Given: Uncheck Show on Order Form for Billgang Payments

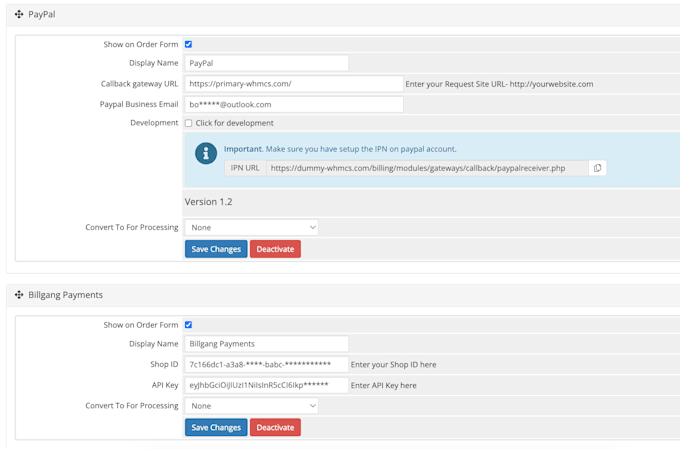Looking at the screenshot, I should pyautogui.click(x=189, y=325).
